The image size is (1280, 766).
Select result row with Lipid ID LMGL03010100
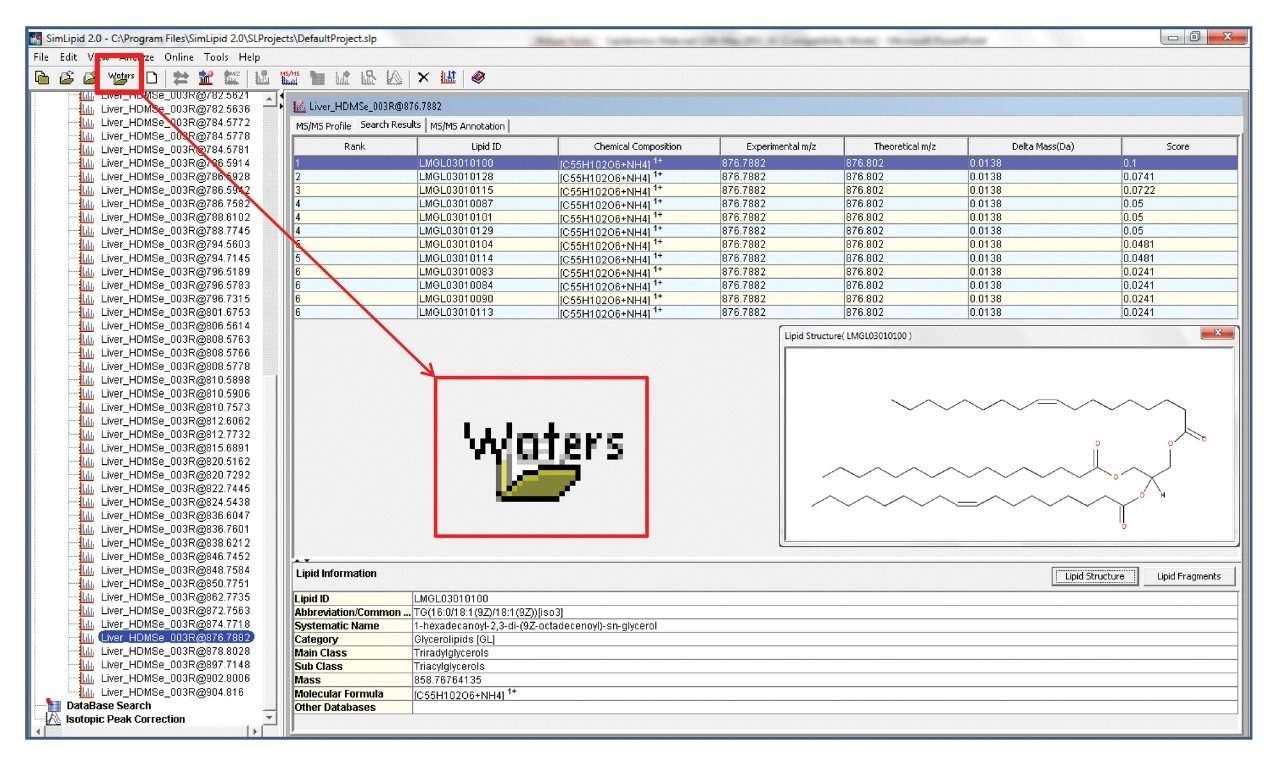764,162
